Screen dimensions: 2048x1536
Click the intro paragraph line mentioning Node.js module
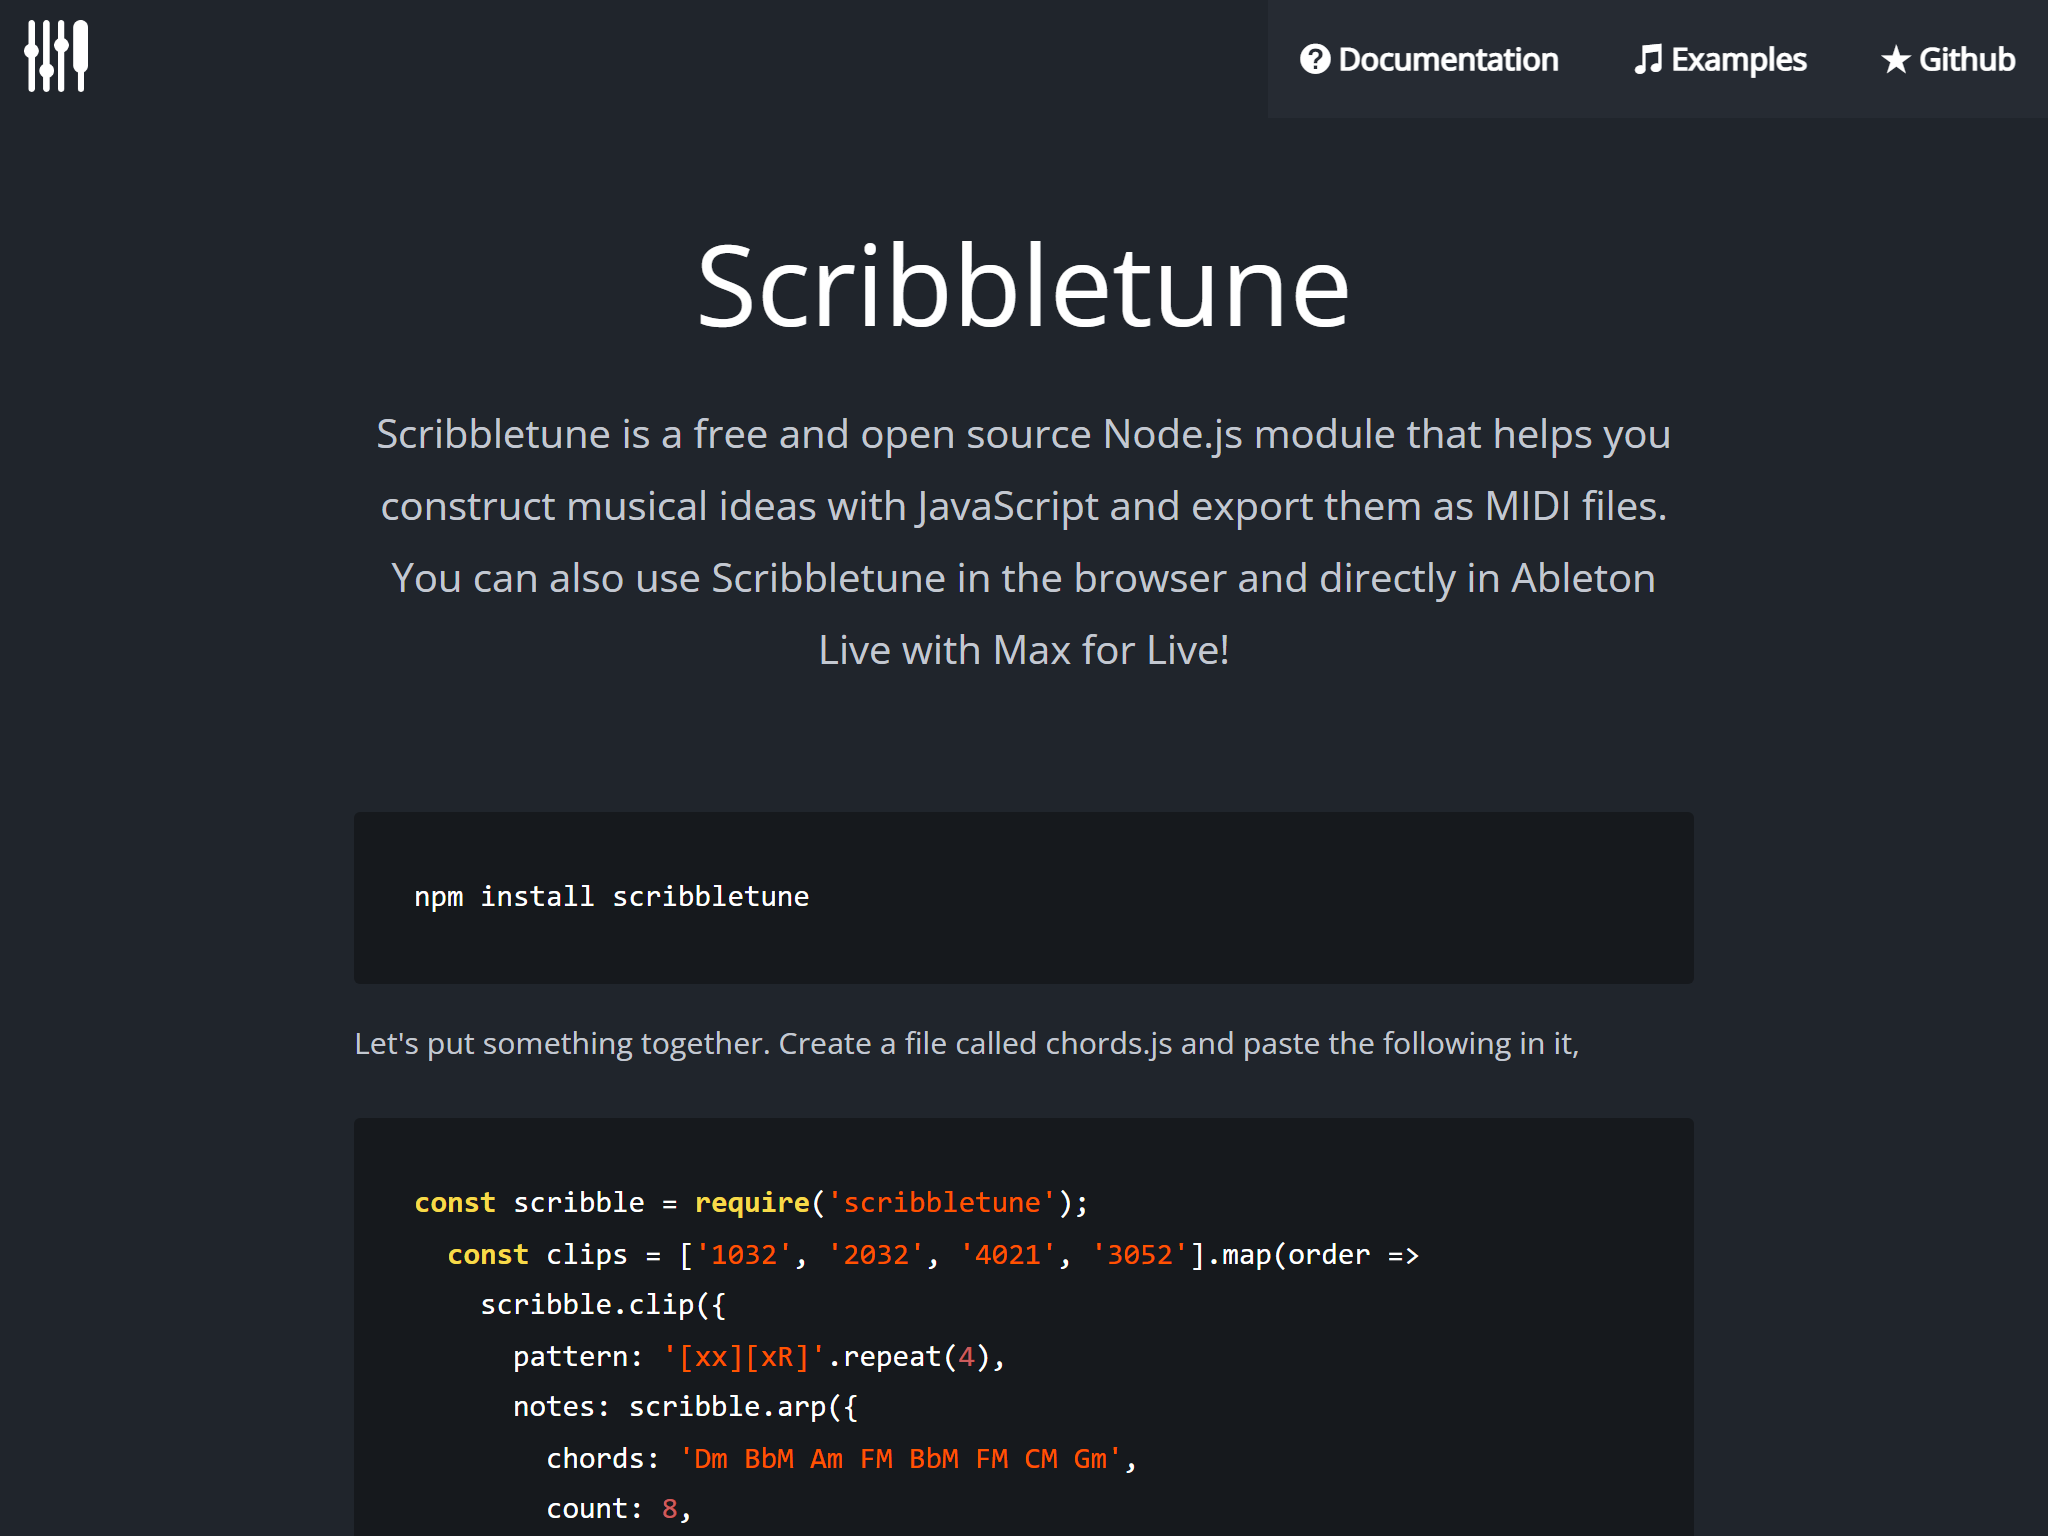click(x=1023, y=435)
